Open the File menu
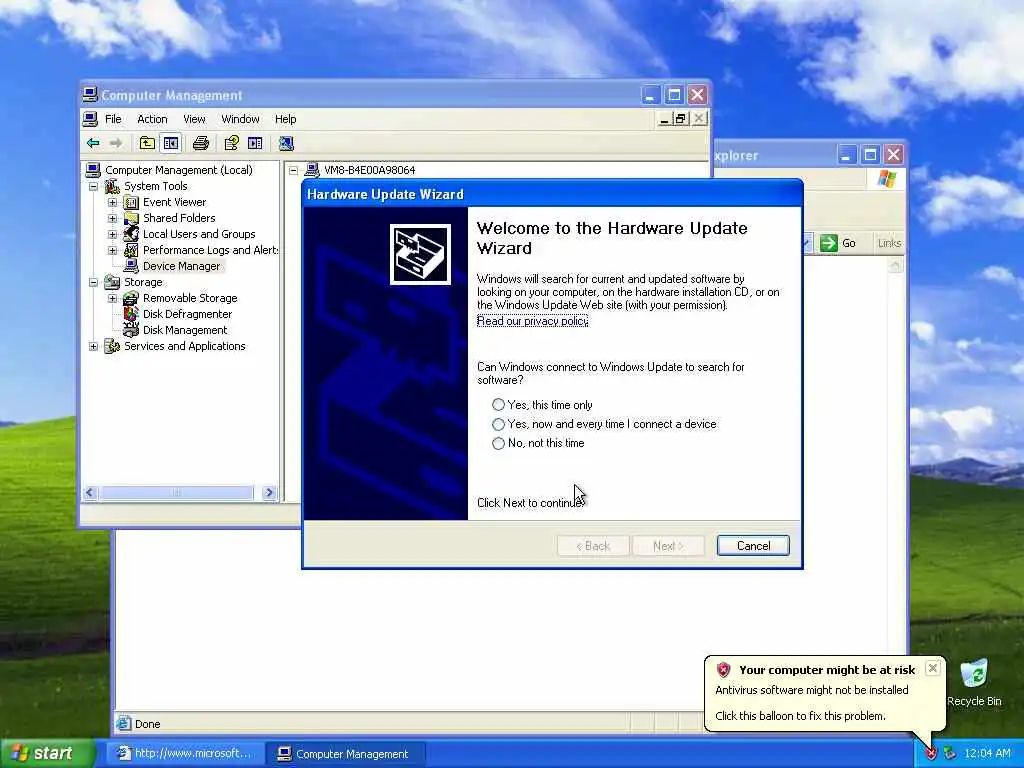This screenshot has height=768, width=1024. coord(113,119)
